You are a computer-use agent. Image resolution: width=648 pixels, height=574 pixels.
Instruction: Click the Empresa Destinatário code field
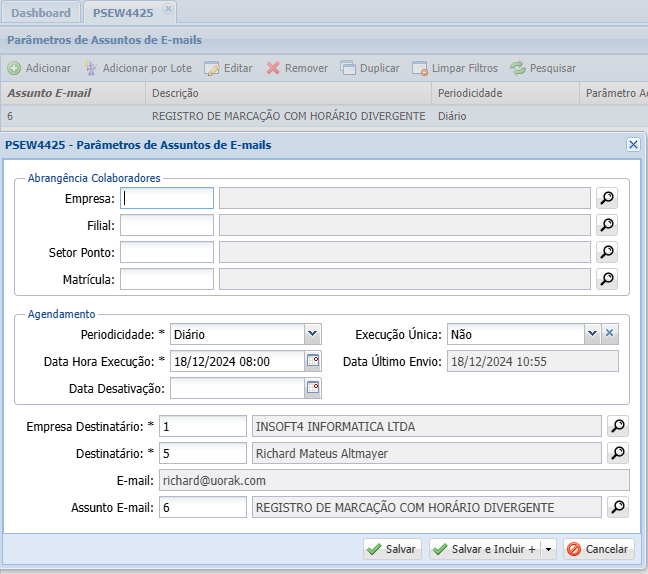pyautogui.click(x=203, y=426)
